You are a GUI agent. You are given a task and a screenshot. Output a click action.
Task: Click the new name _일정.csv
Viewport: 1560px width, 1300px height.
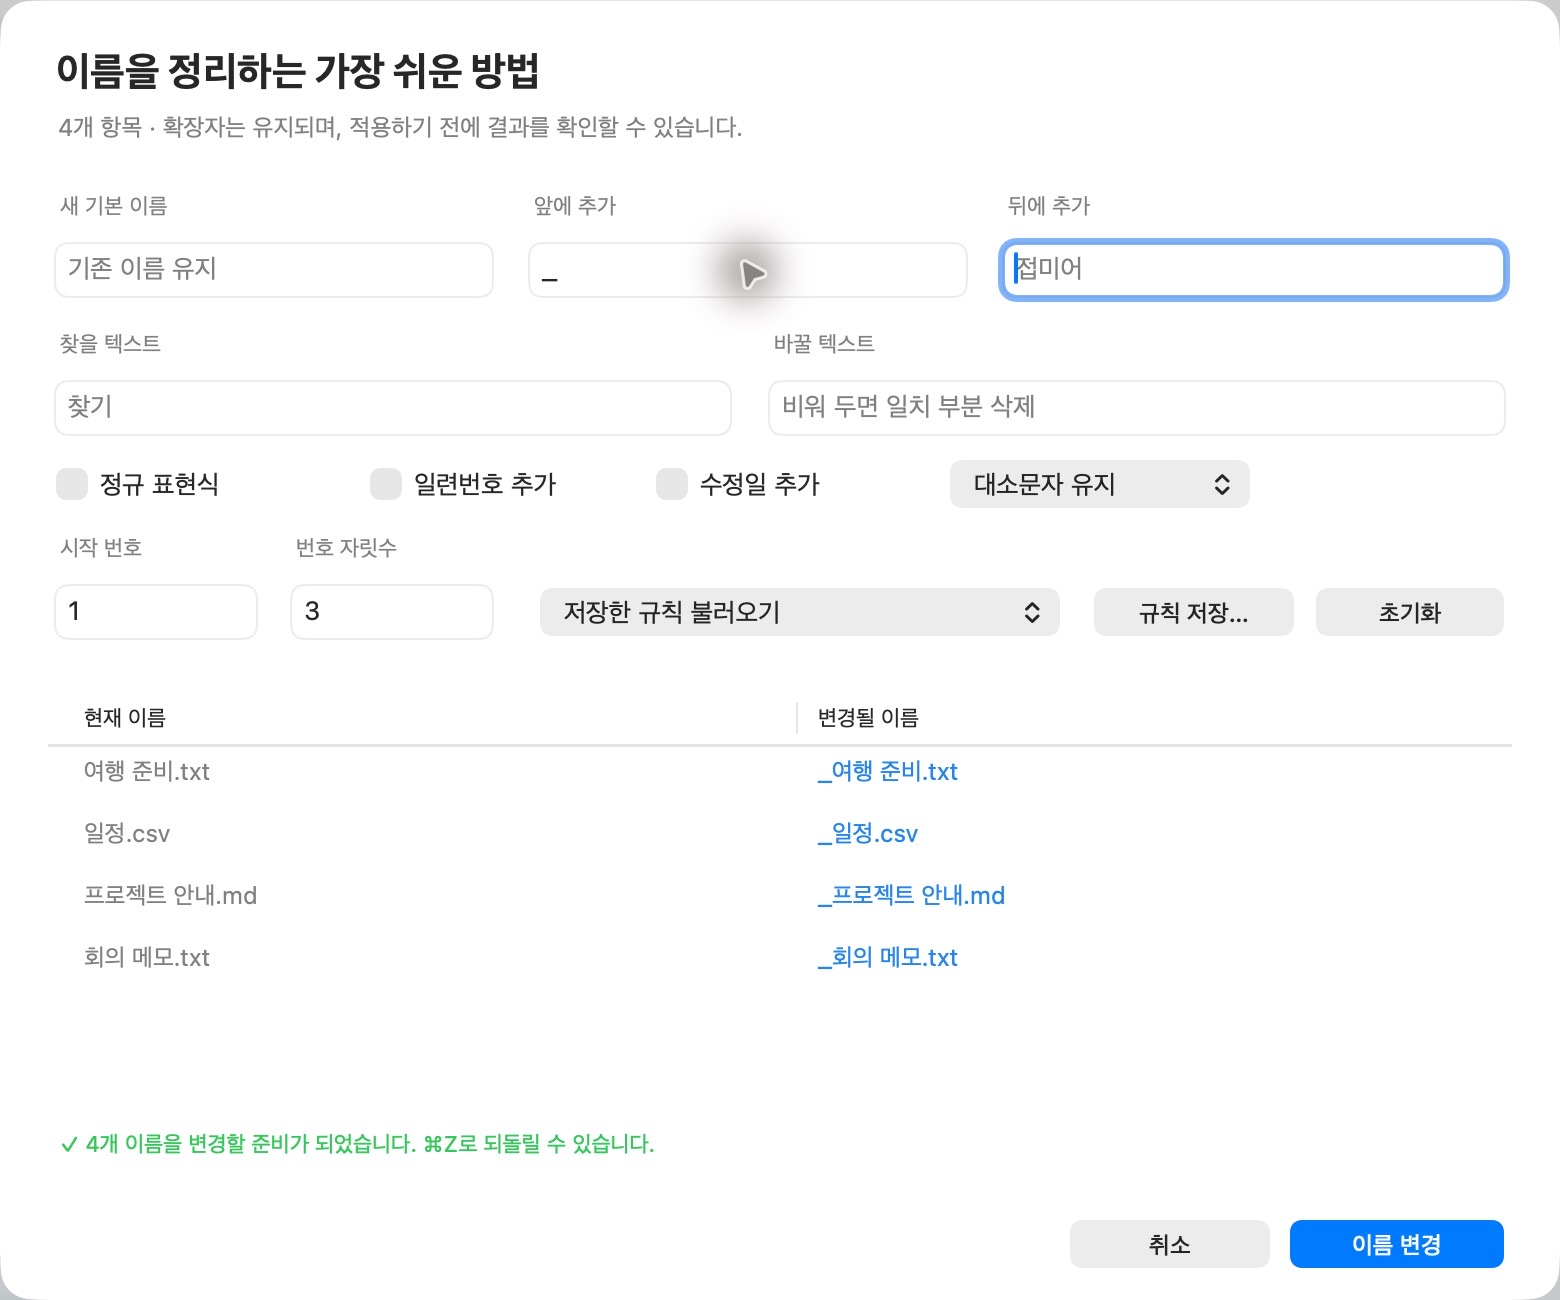tap(868, 834)
